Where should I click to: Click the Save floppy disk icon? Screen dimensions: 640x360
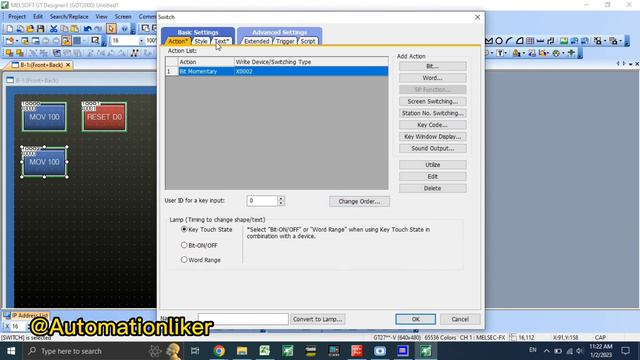40,29
